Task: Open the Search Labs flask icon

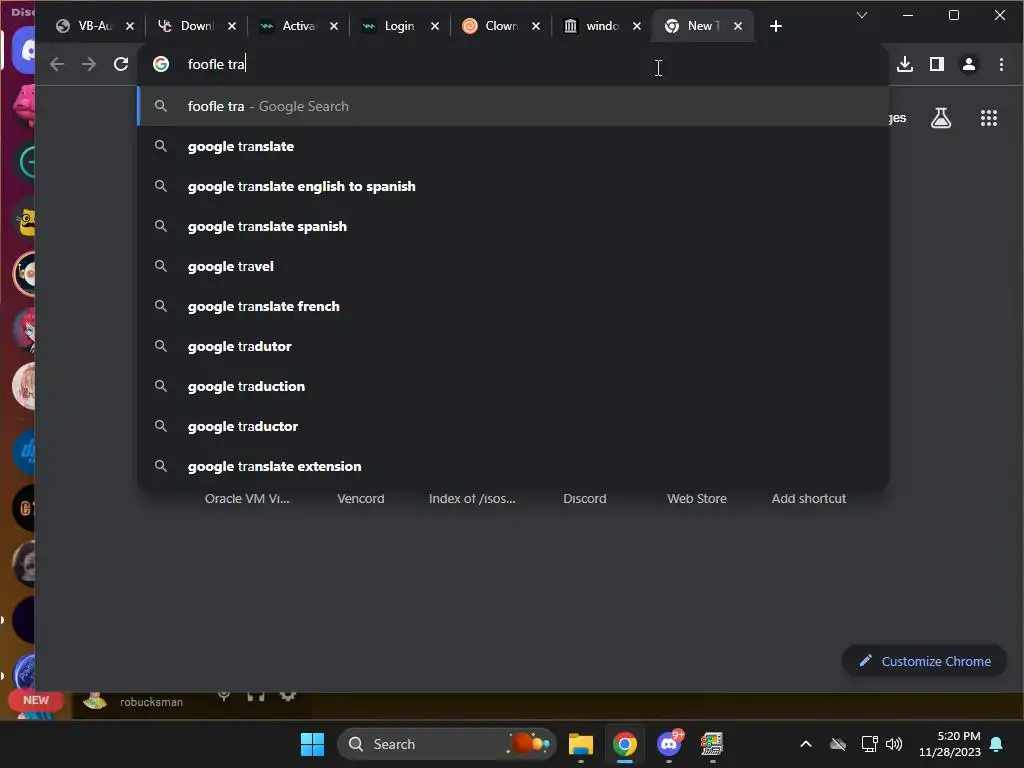Action: [x=940, y=118]
